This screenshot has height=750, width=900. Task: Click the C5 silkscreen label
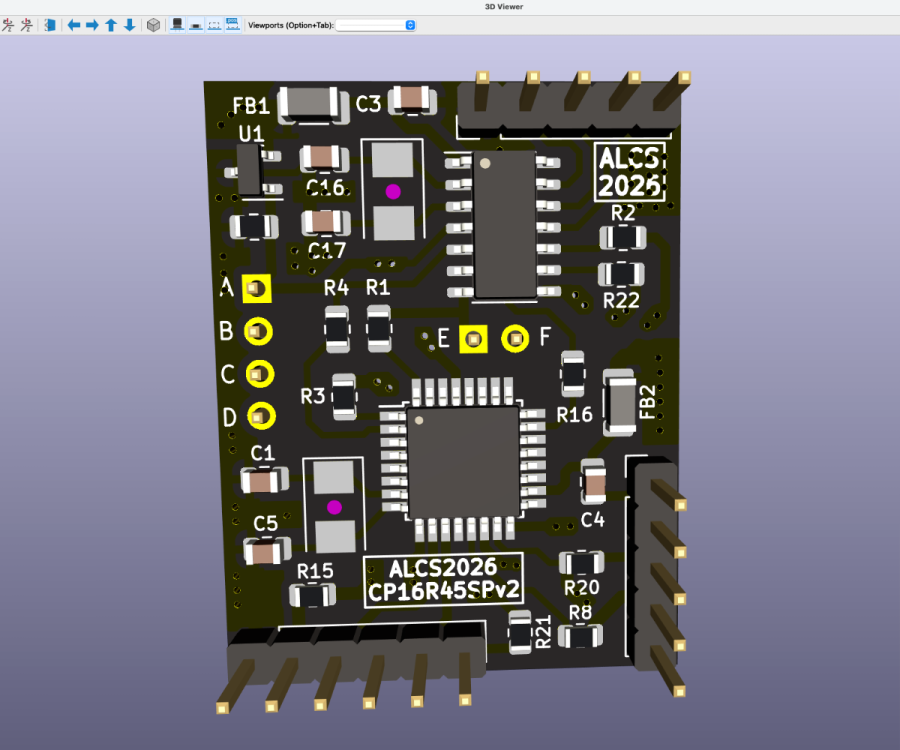[x=265, y=523]
